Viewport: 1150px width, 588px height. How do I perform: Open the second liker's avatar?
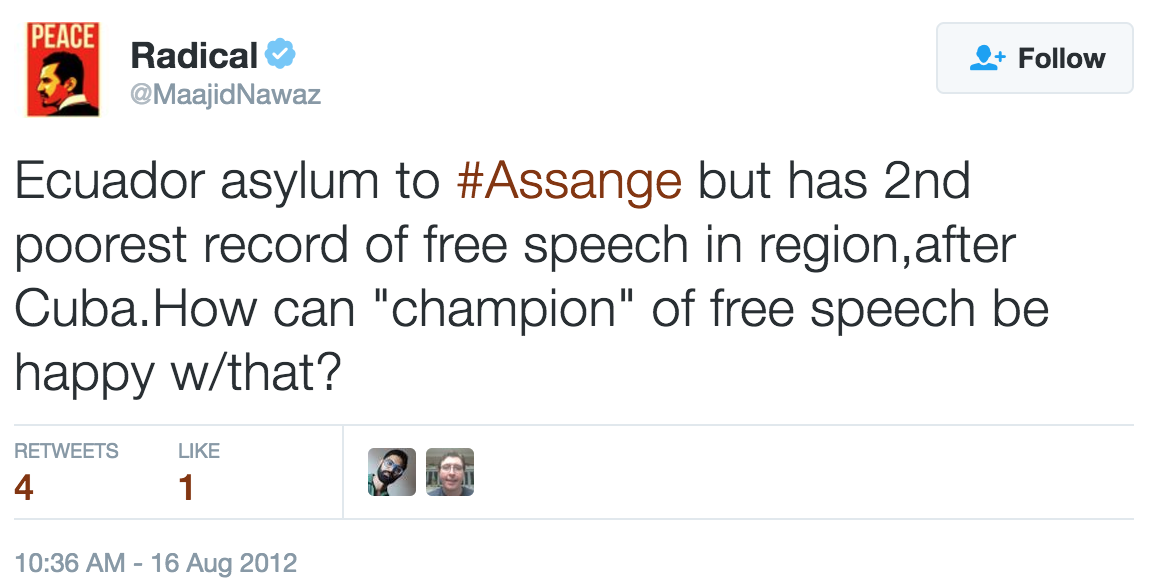[450, 472]
